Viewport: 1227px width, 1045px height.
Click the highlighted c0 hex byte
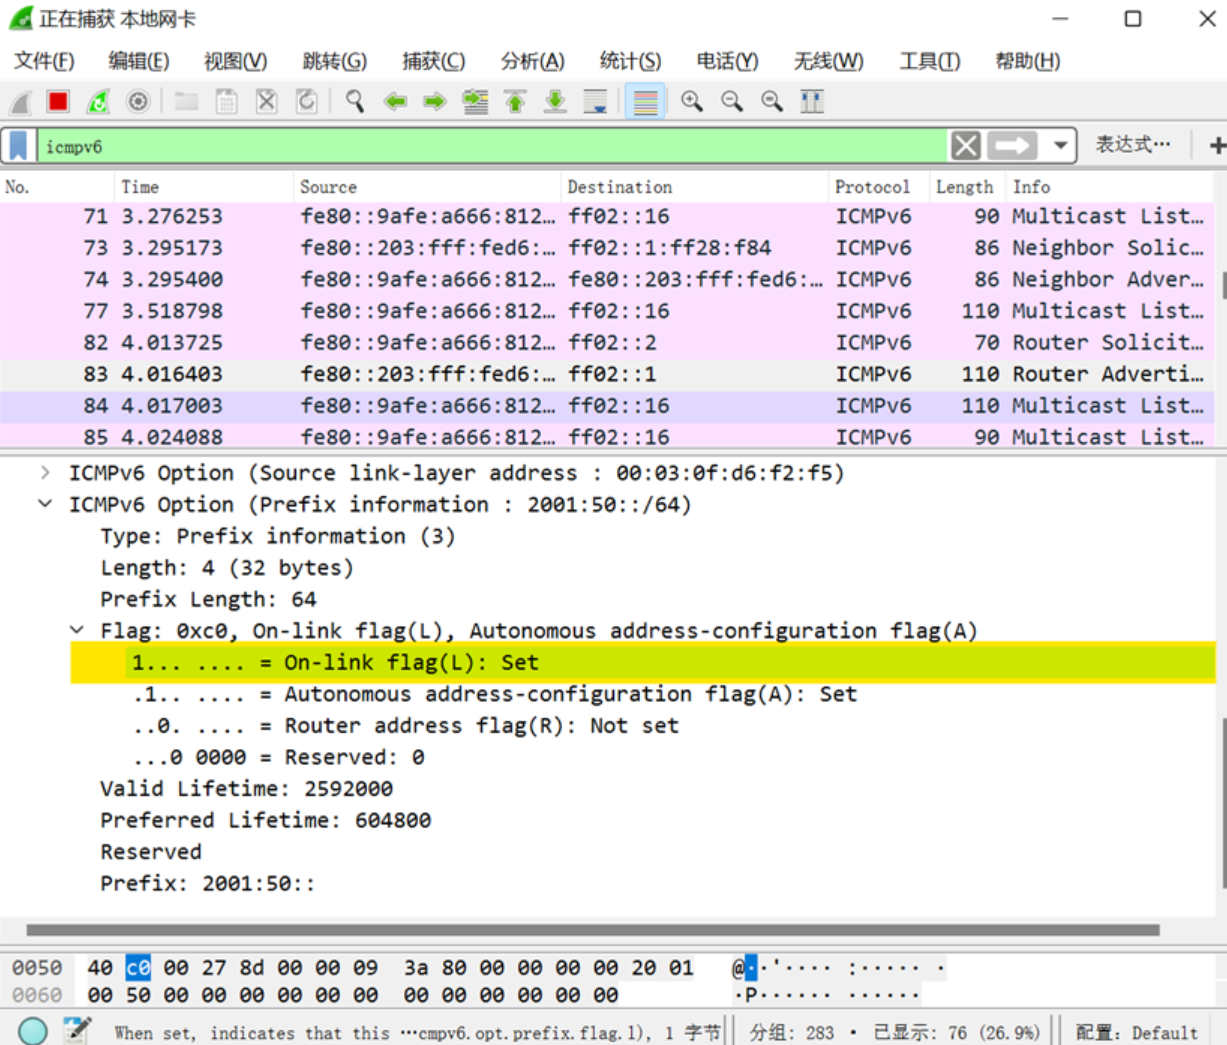pyautogui.click(x=137, y=968)
